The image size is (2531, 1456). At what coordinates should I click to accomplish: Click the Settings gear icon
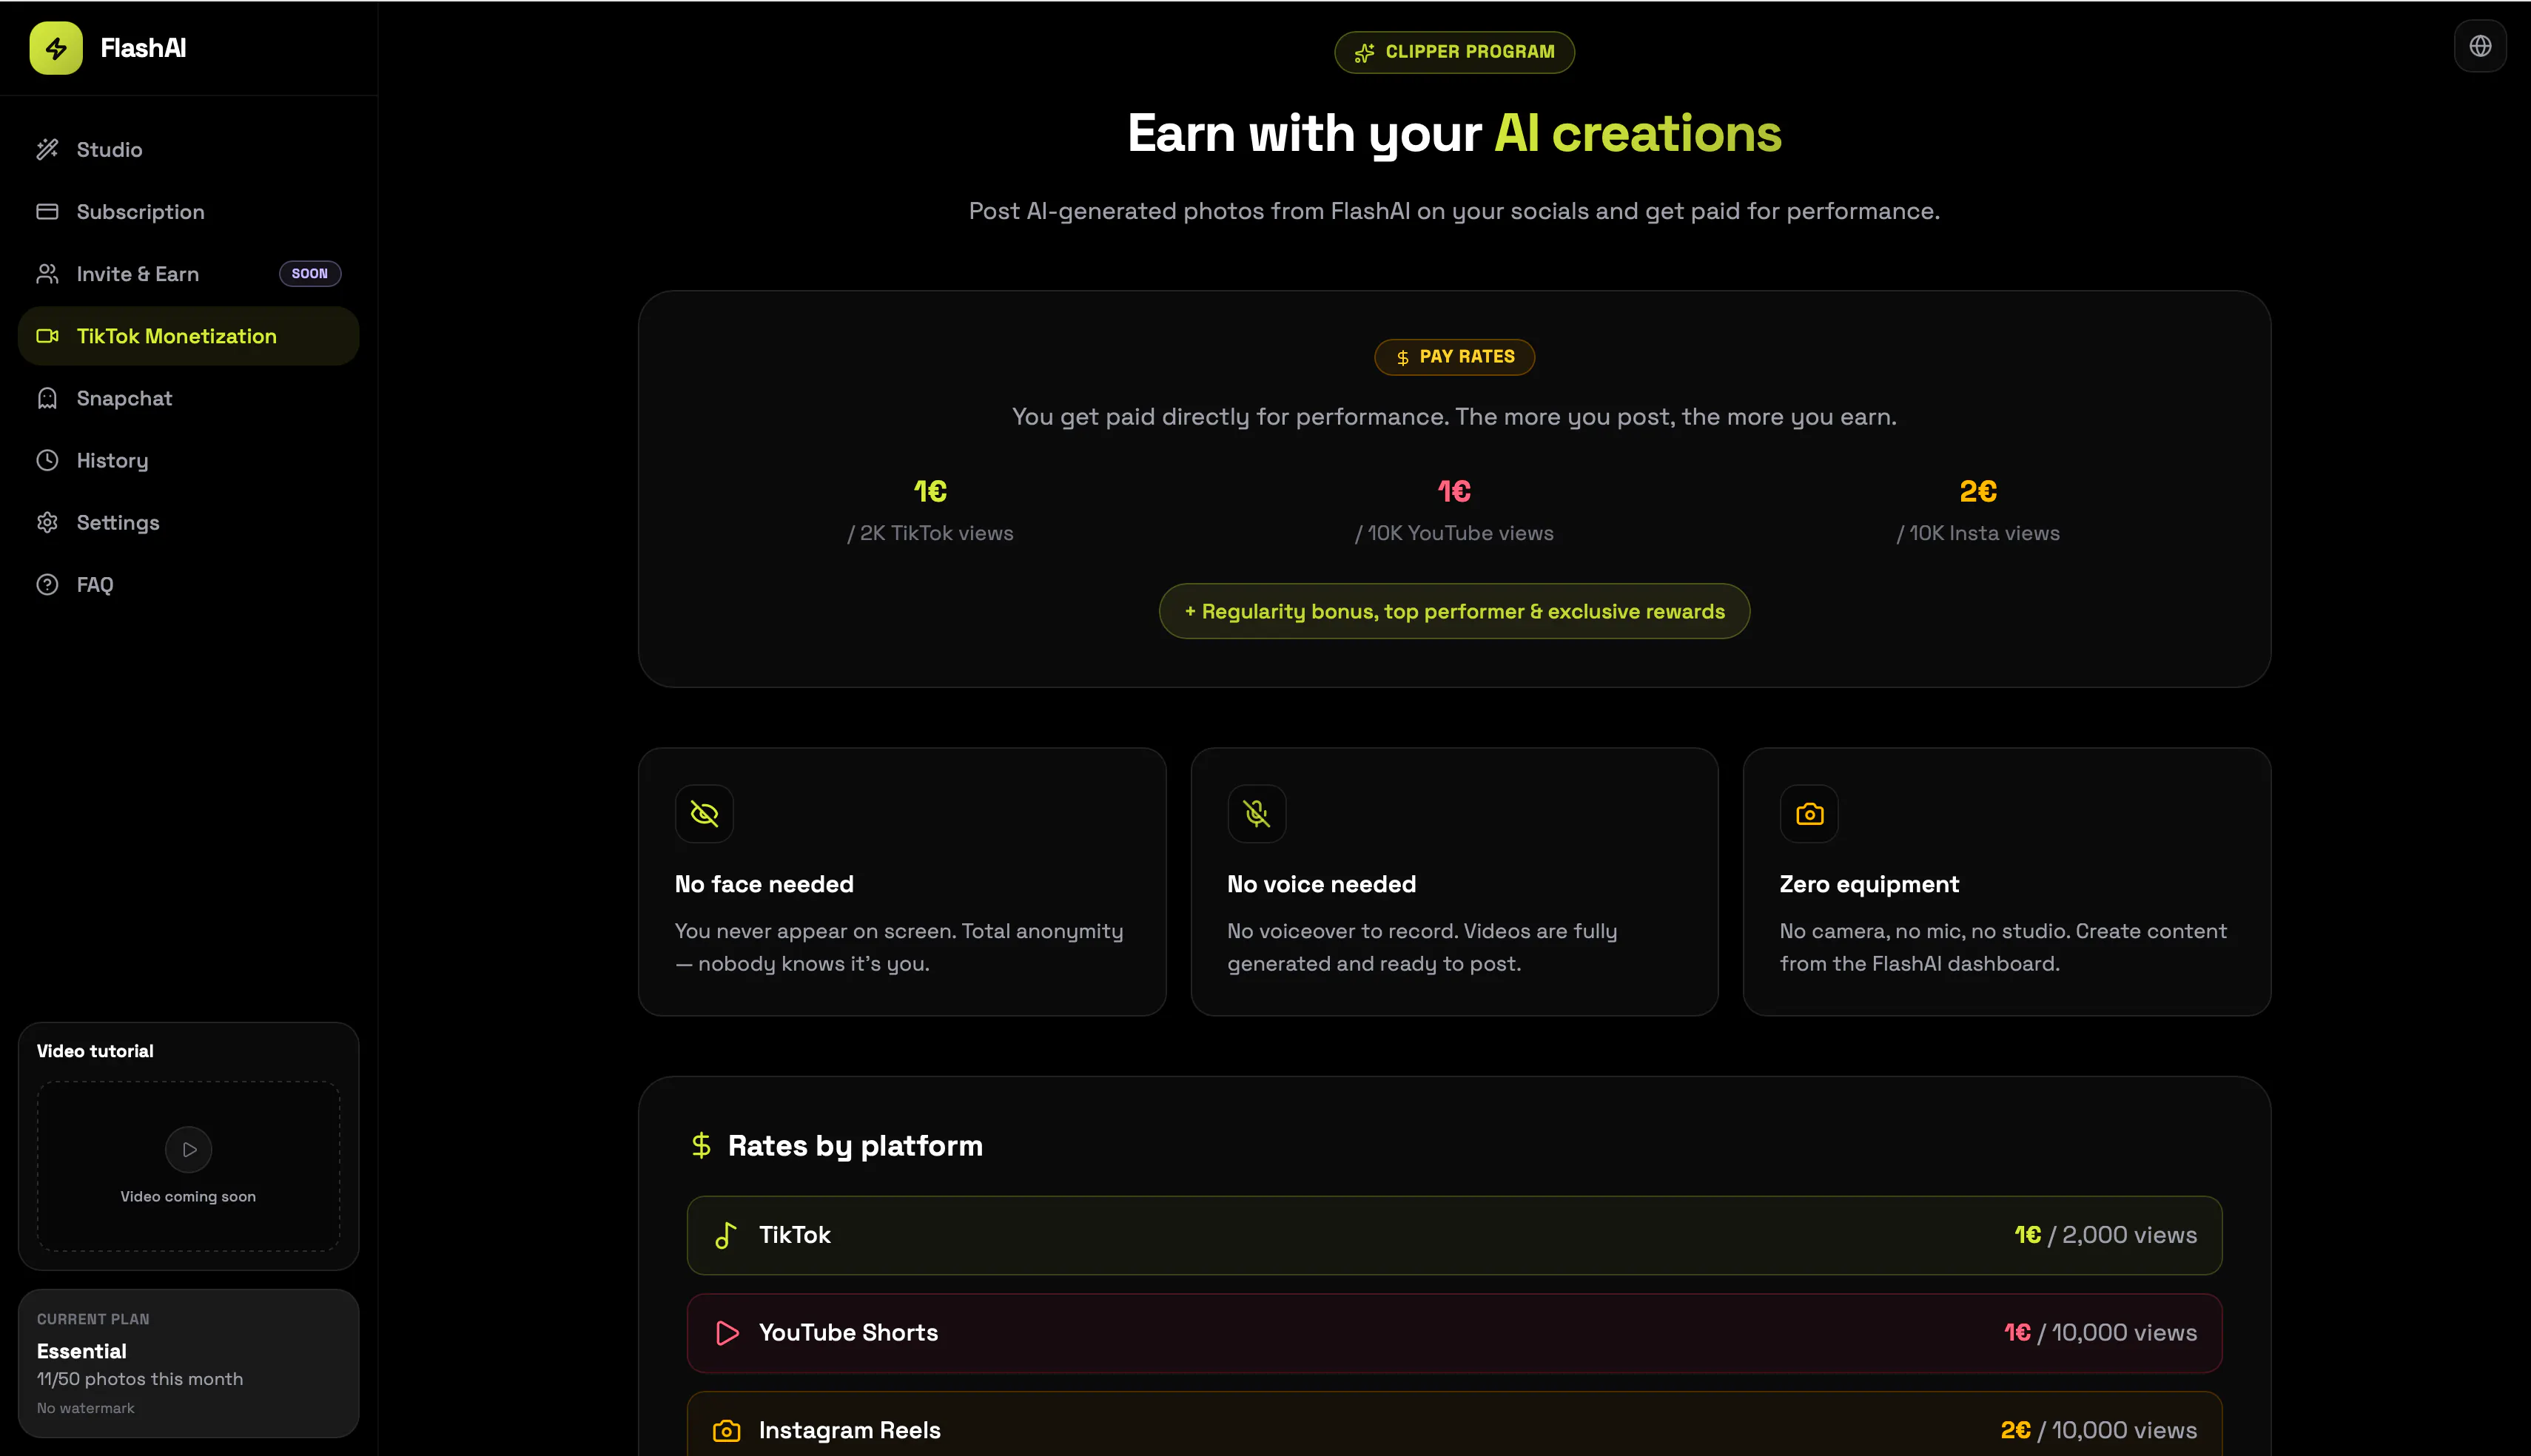(47, 522)
